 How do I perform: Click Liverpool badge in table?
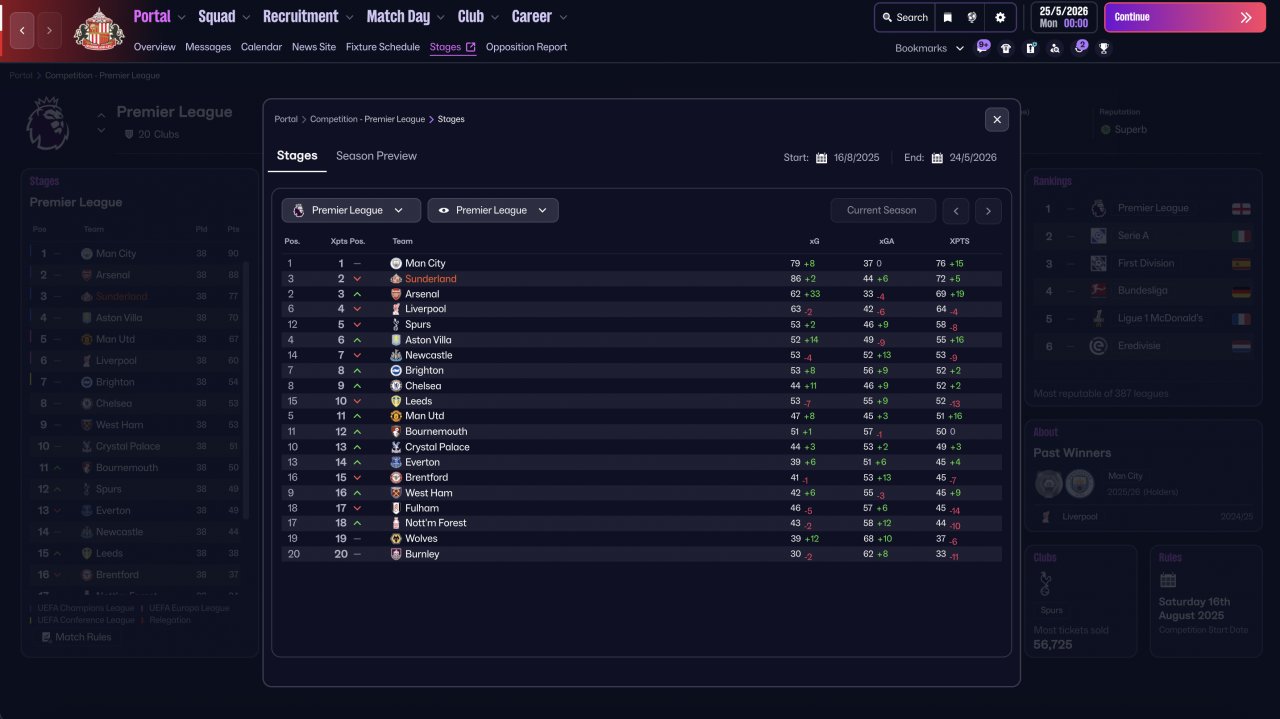(x=396, y=310)
